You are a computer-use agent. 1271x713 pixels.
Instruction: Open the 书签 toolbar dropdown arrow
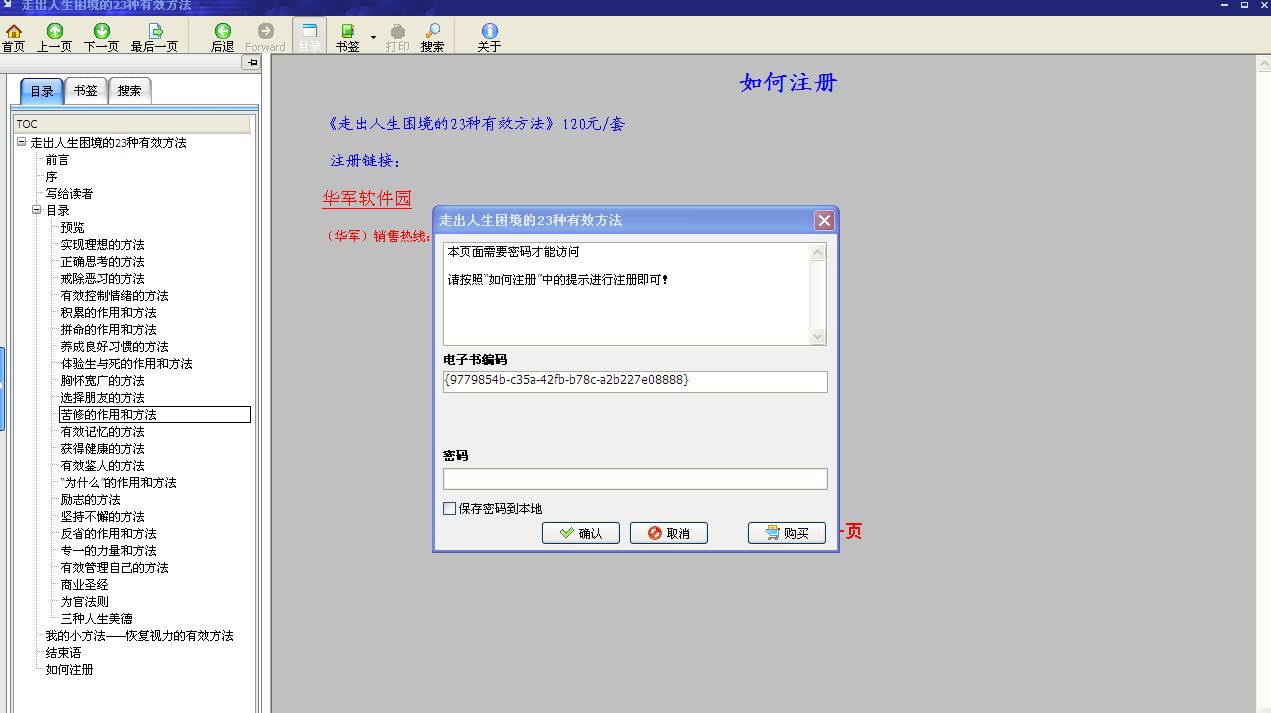373,38
